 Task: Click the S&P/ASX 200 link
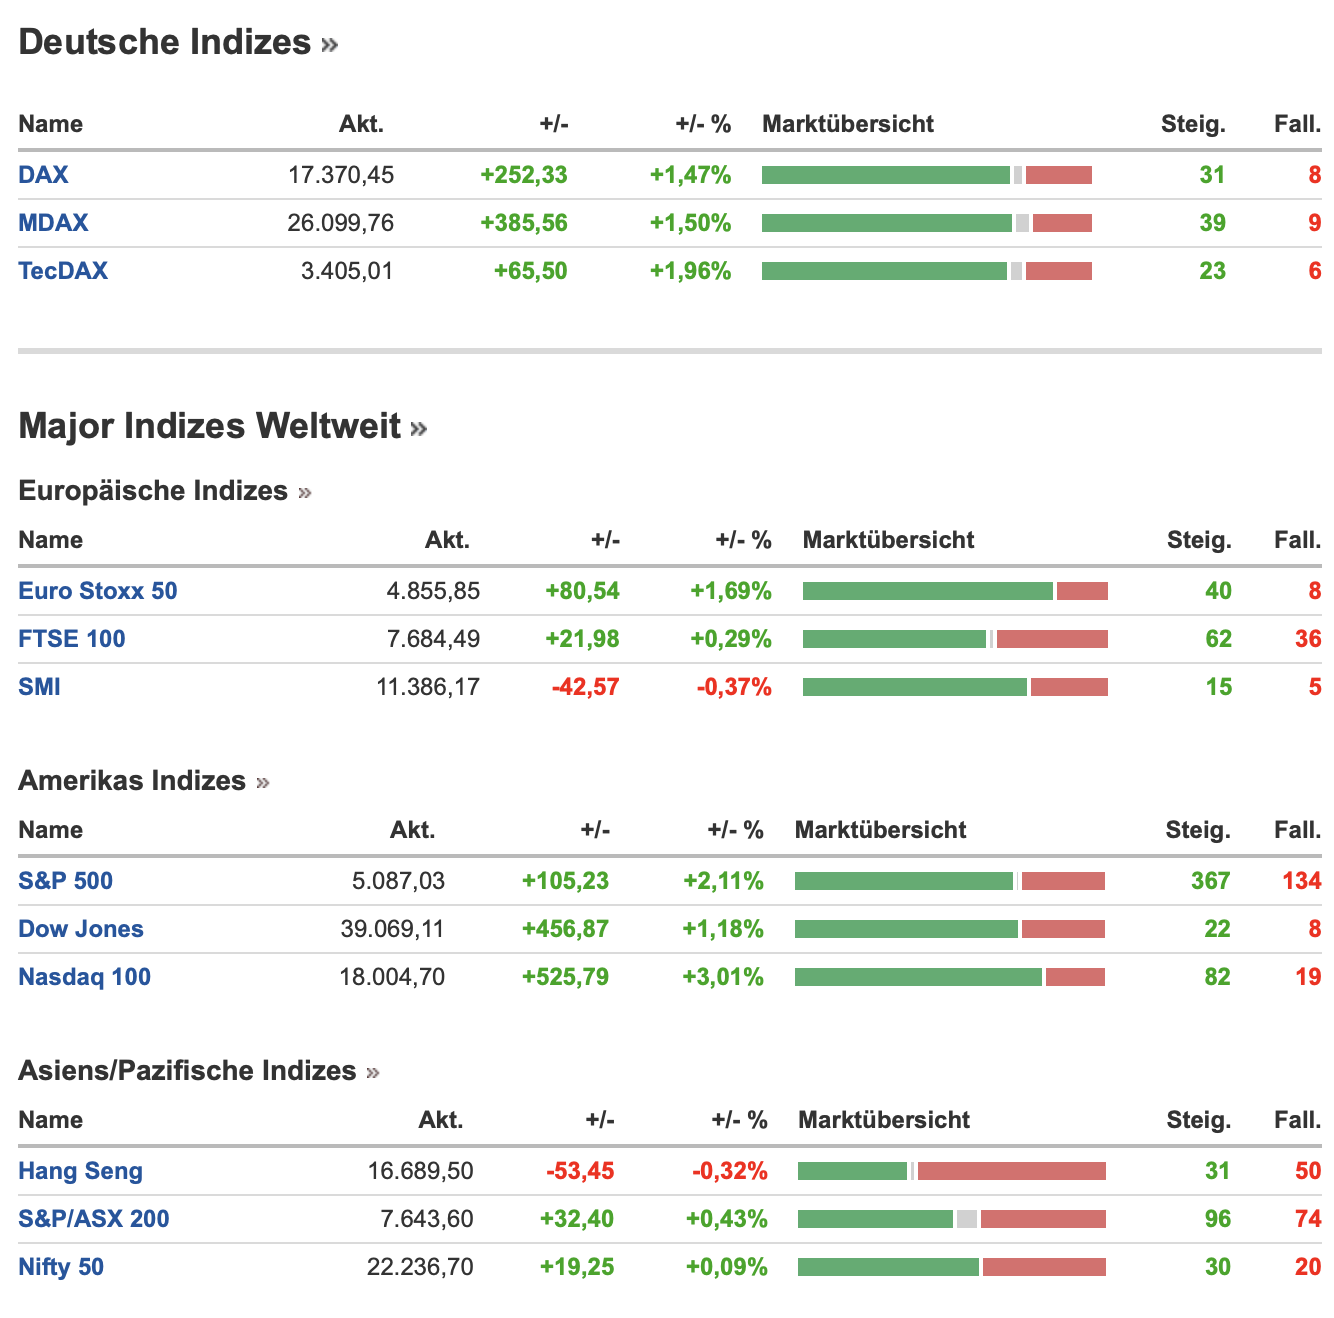point(93,1219)
